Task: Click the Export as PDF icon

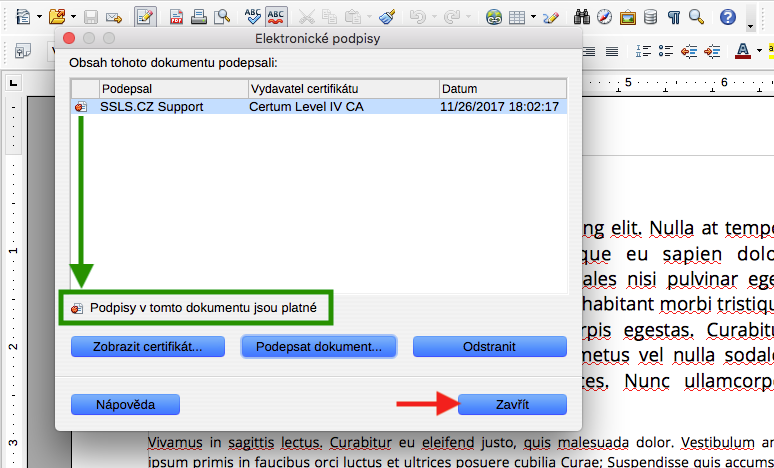Action: click(177, 17)
